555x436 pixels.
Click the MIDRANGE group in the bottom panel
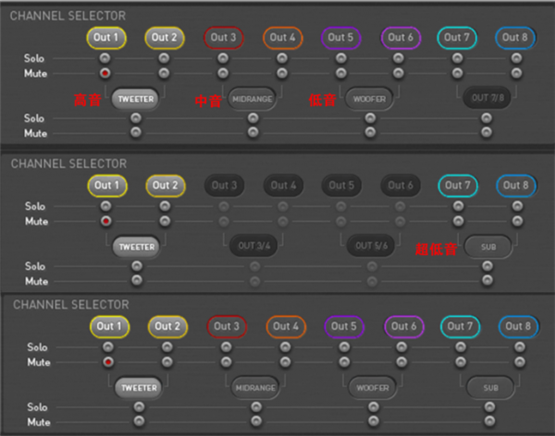(x=255, y=388)
